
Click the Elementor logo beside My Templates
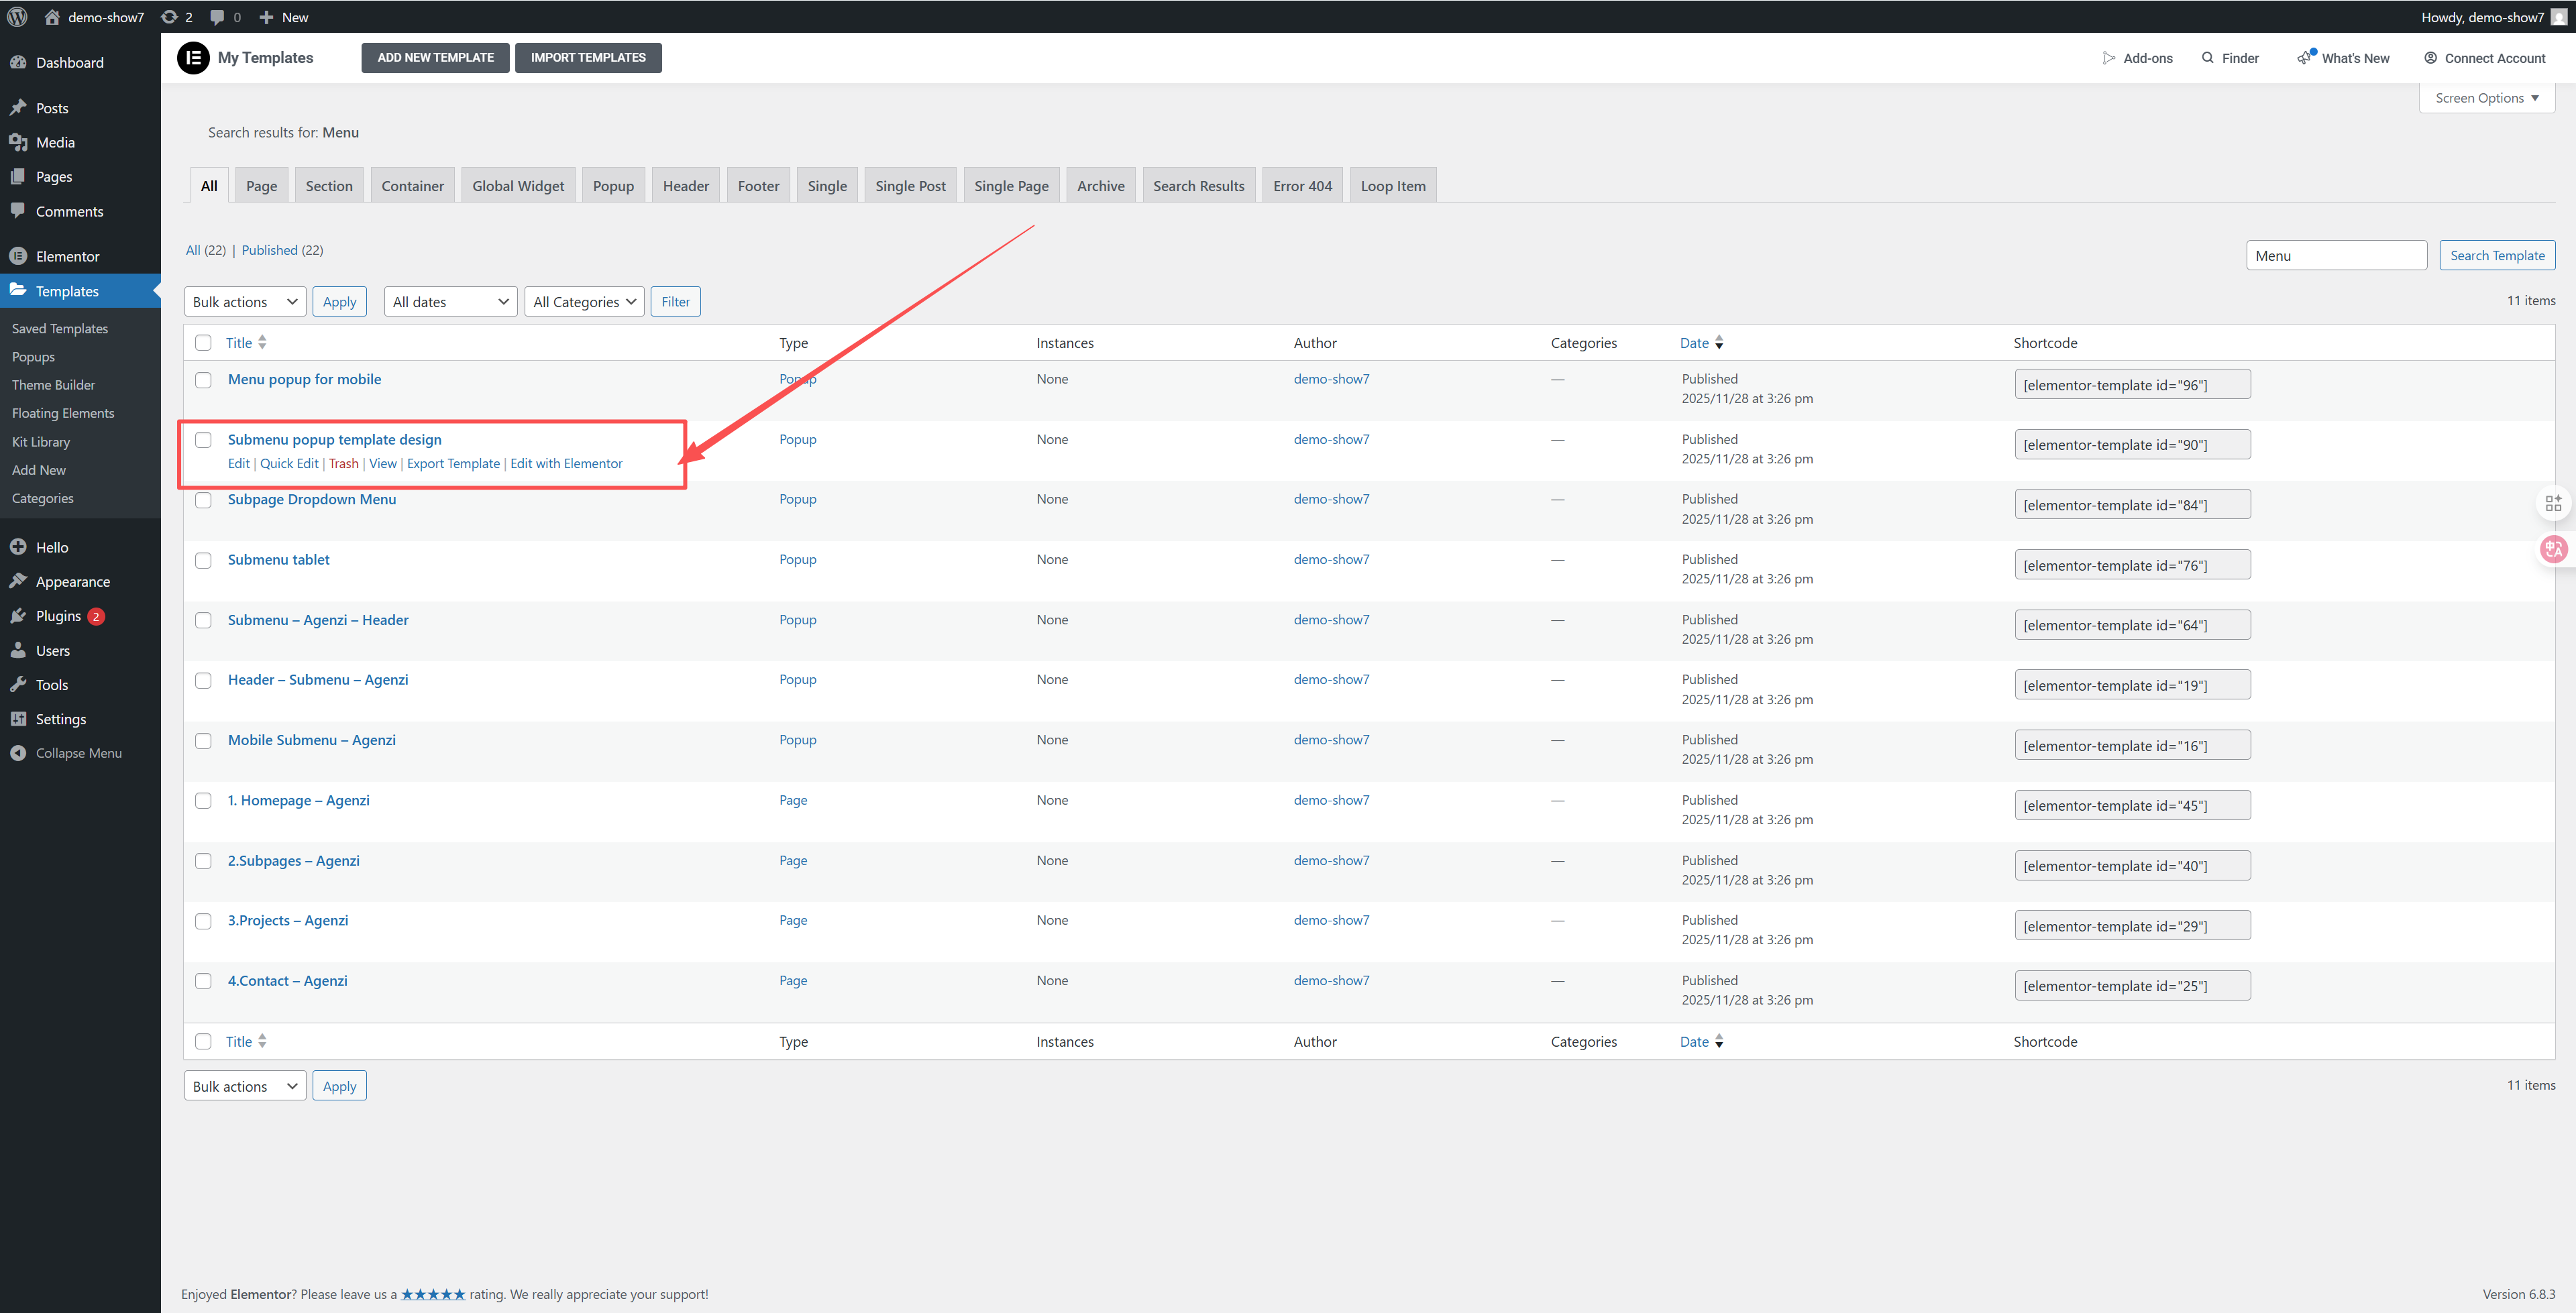(x=193, y=58)
